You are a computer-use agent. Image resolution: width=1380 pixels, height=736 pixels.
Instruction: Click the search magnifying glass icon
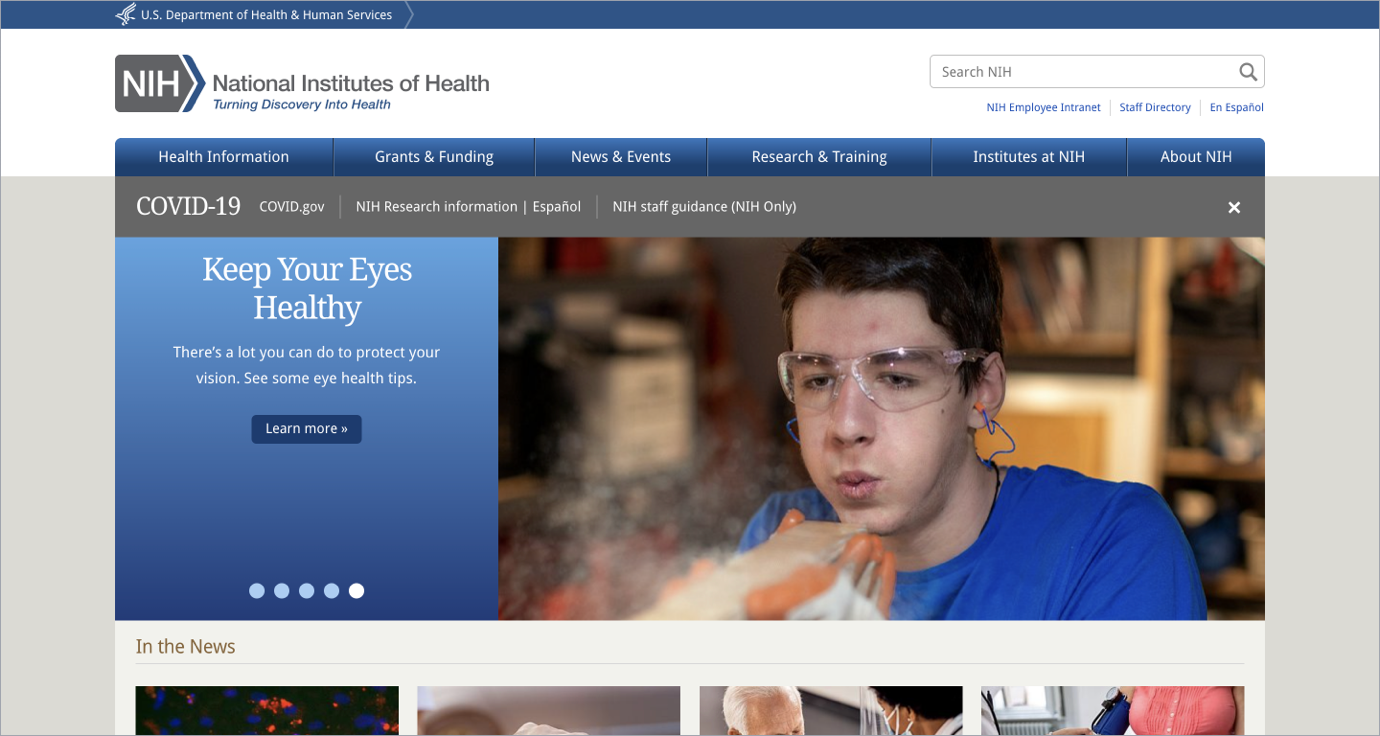pyautogui.click(x=1247, y=72)
